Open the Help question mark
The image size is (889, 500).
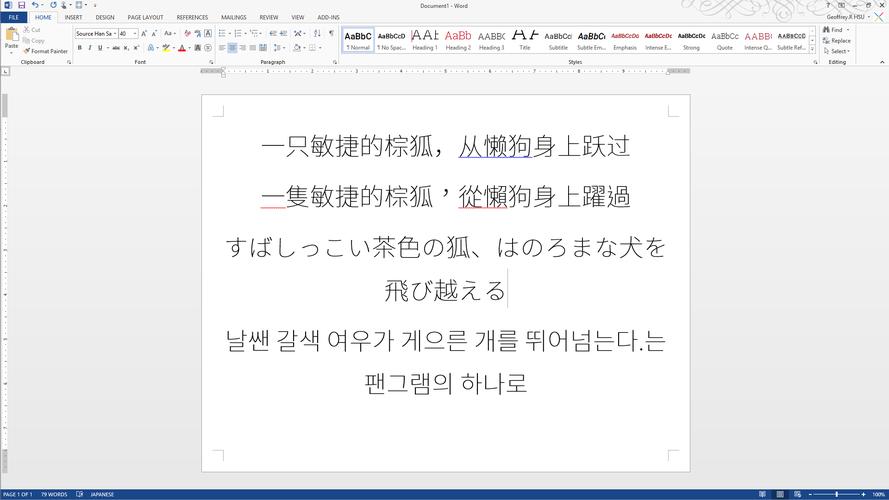pyautogui.click(x=828, y=5)
